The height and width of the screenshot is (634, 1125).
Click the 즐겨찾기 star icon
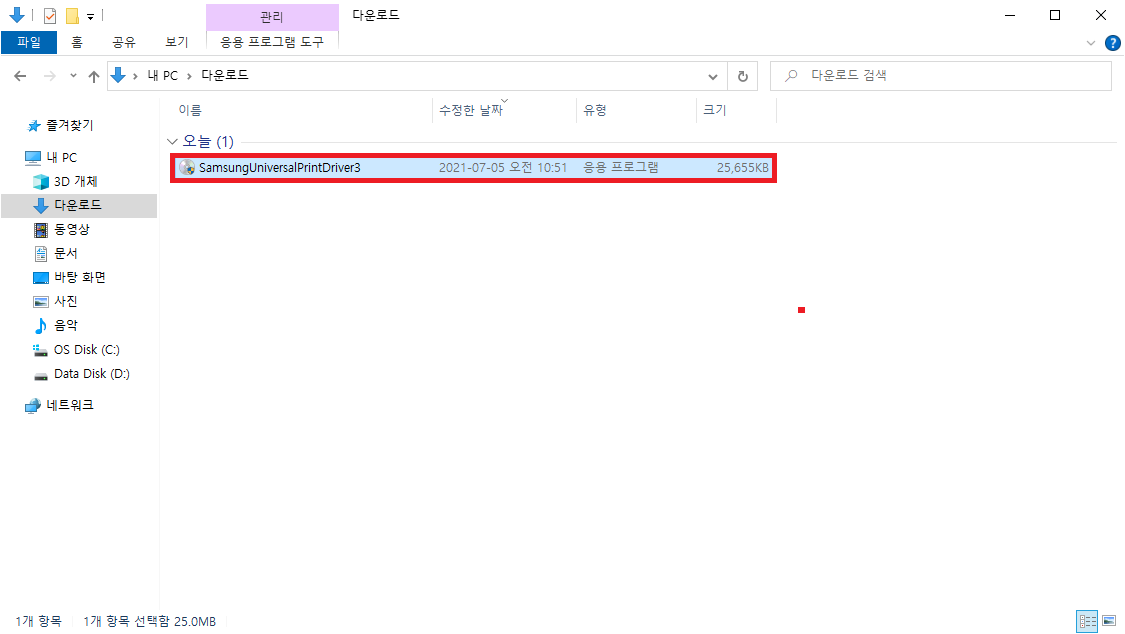pyautogui.click(x=34, y=126)
